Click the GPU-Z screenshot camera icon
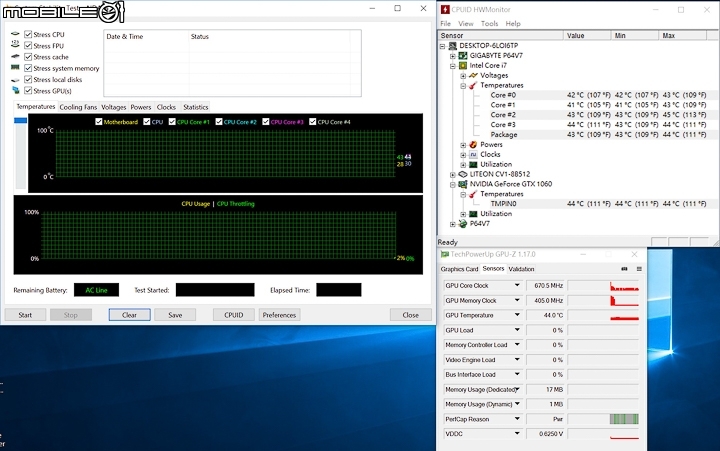This screenshot has width=720, height=451. (624, 269)
